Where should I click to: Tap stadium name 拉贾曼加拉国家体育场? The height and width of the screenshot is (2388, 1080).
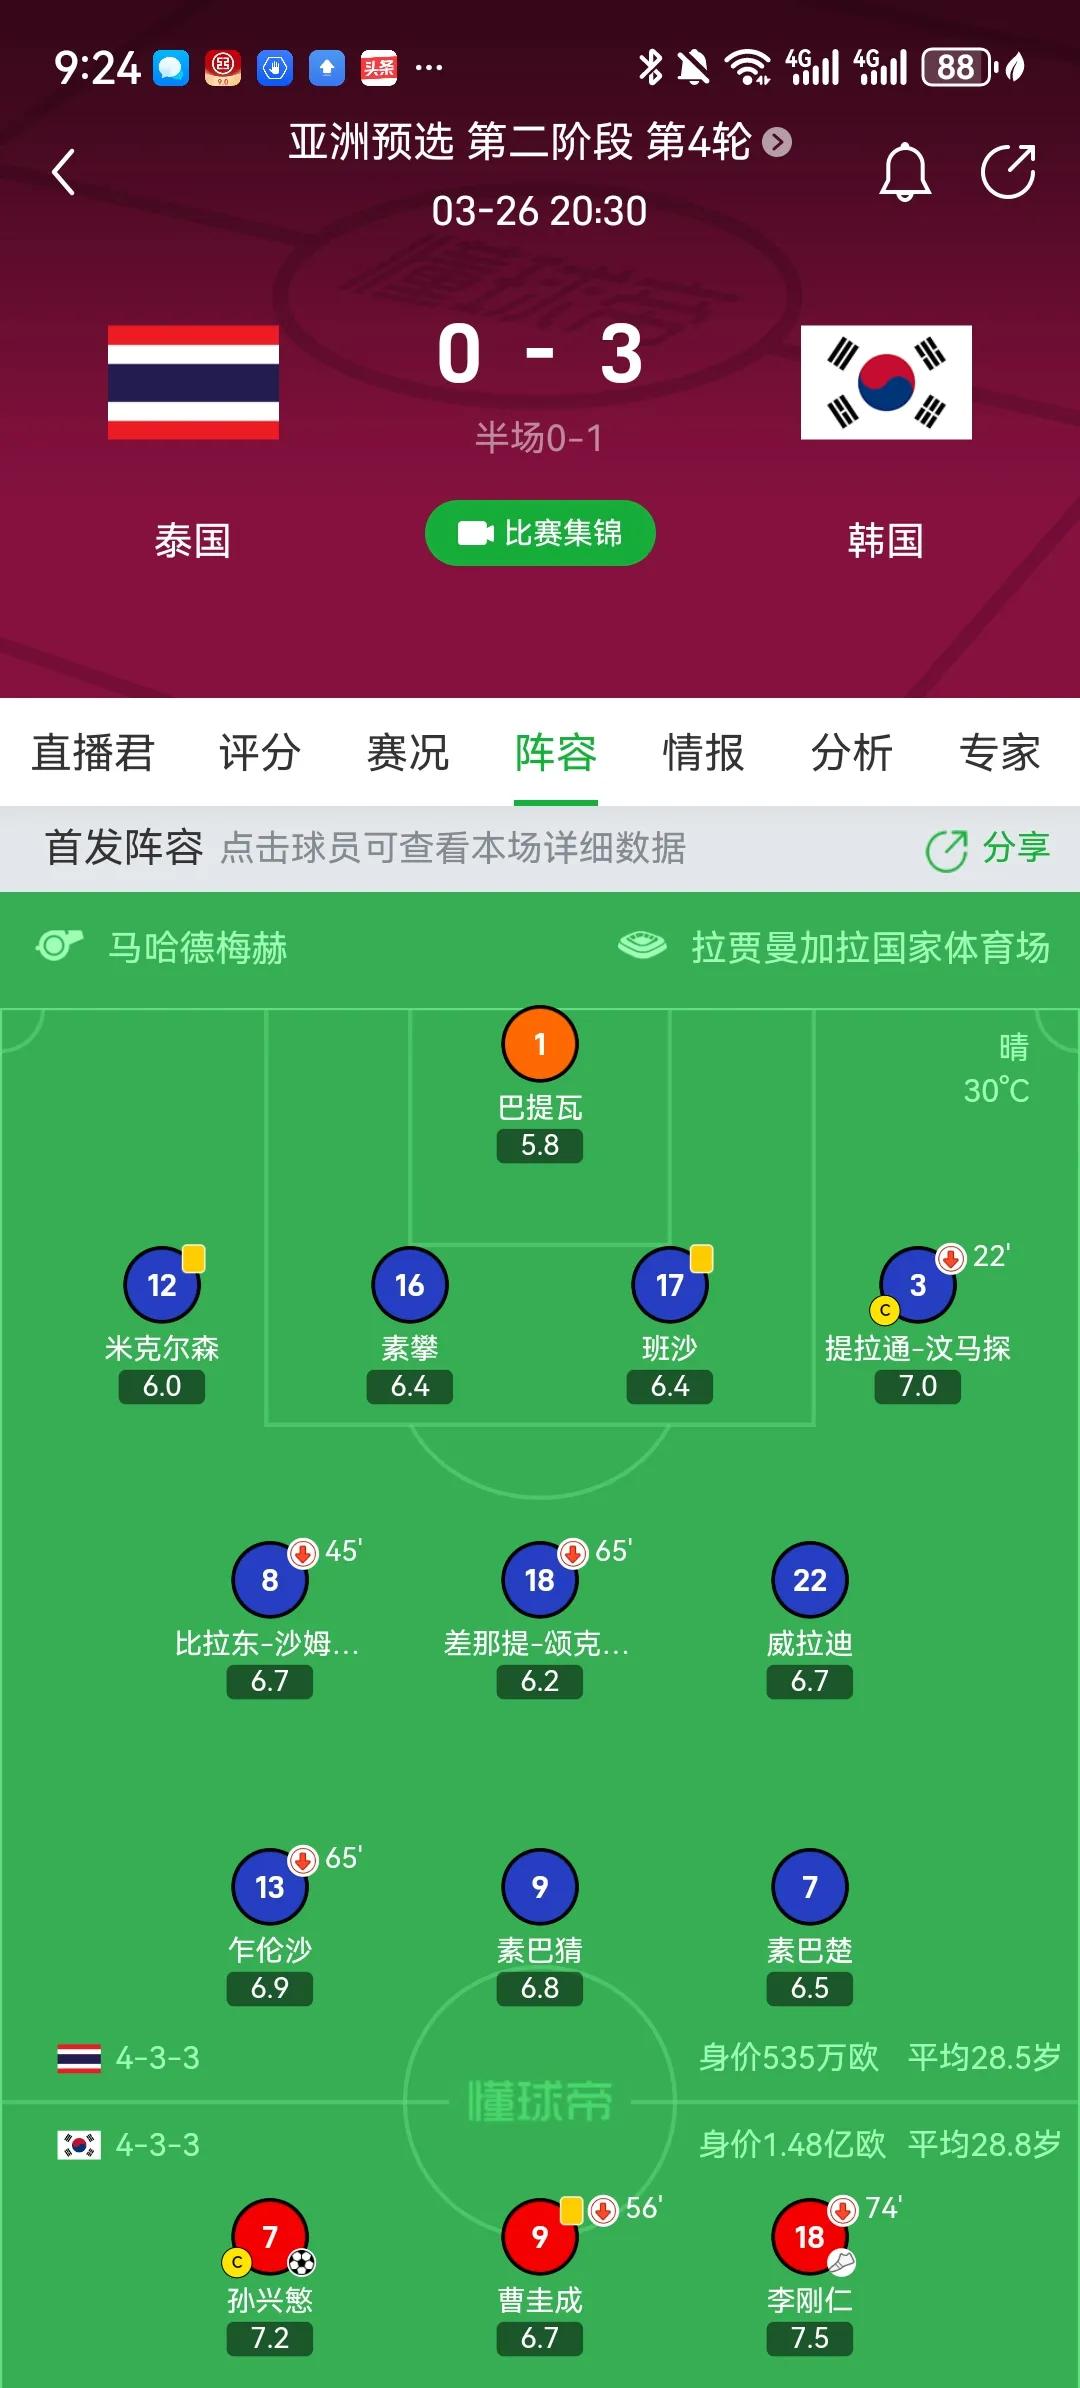pyautogui.click(x=870, y=947)
